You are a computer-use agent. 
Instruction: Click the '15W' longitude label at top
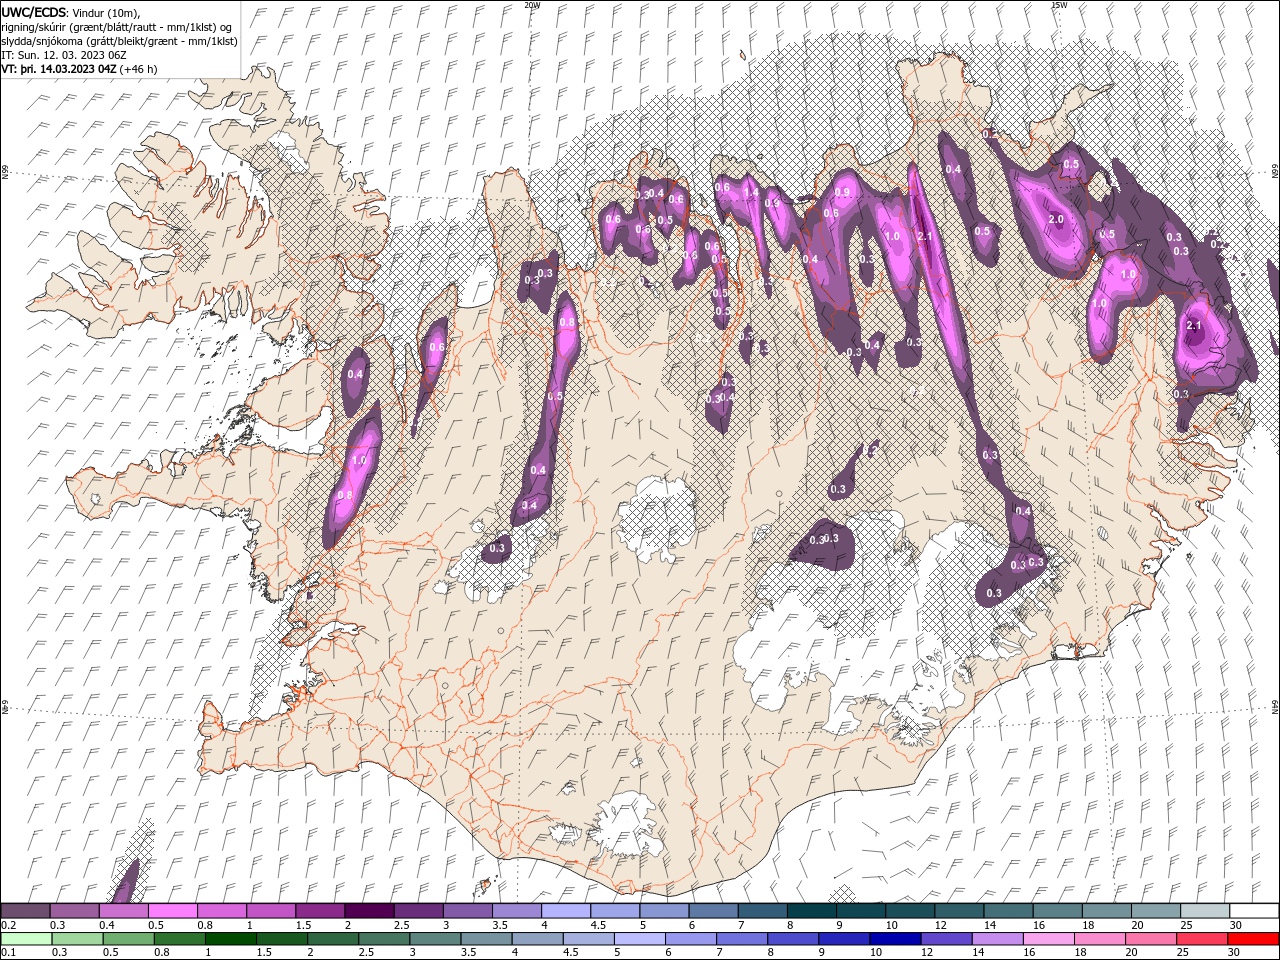(x=1059, y=5)
